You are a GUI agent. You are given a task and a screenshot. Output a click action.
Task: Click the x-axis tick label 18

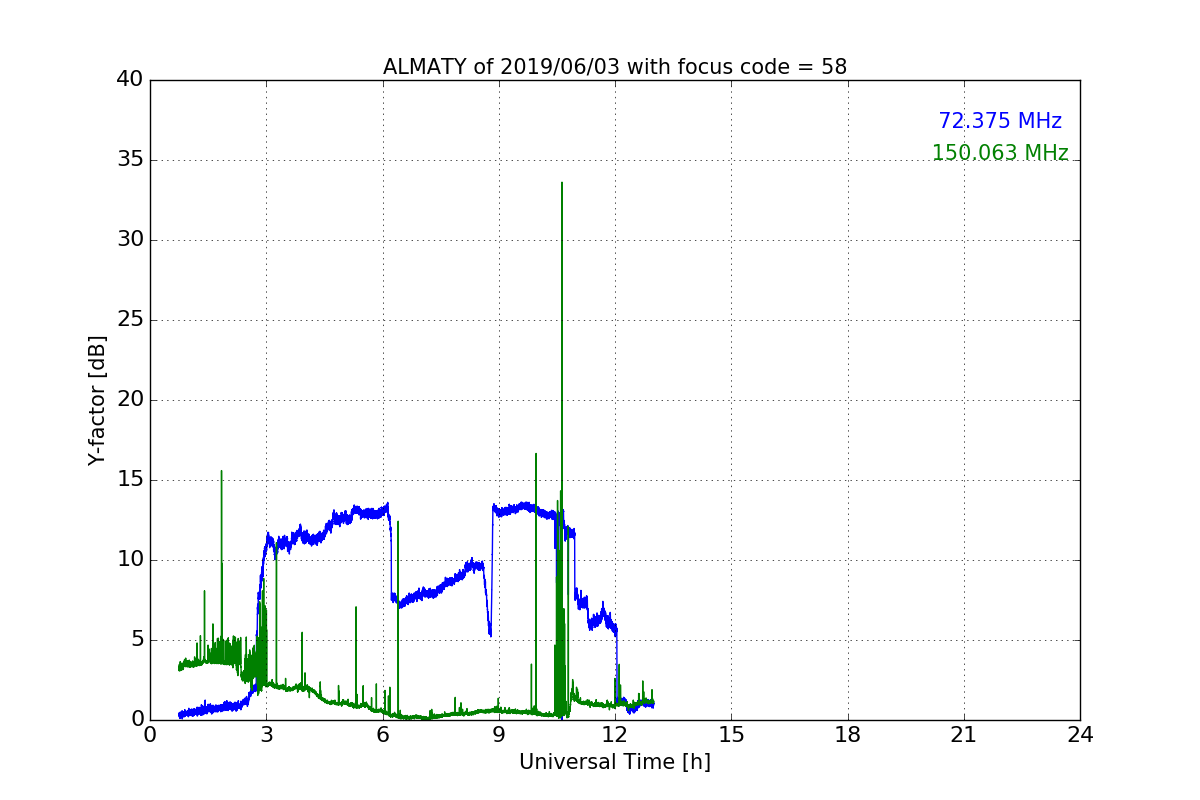pyautogui.click(x=848, y=735)
